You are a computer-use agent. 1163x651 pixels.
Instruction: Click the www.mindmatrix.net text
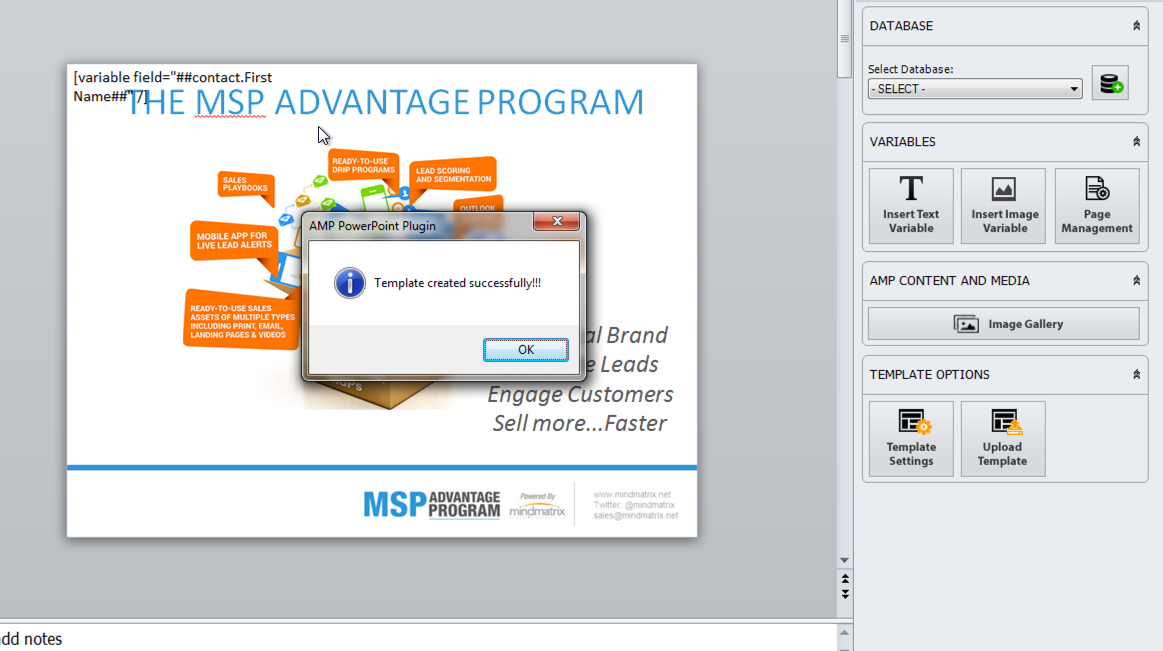click(632, 495)
